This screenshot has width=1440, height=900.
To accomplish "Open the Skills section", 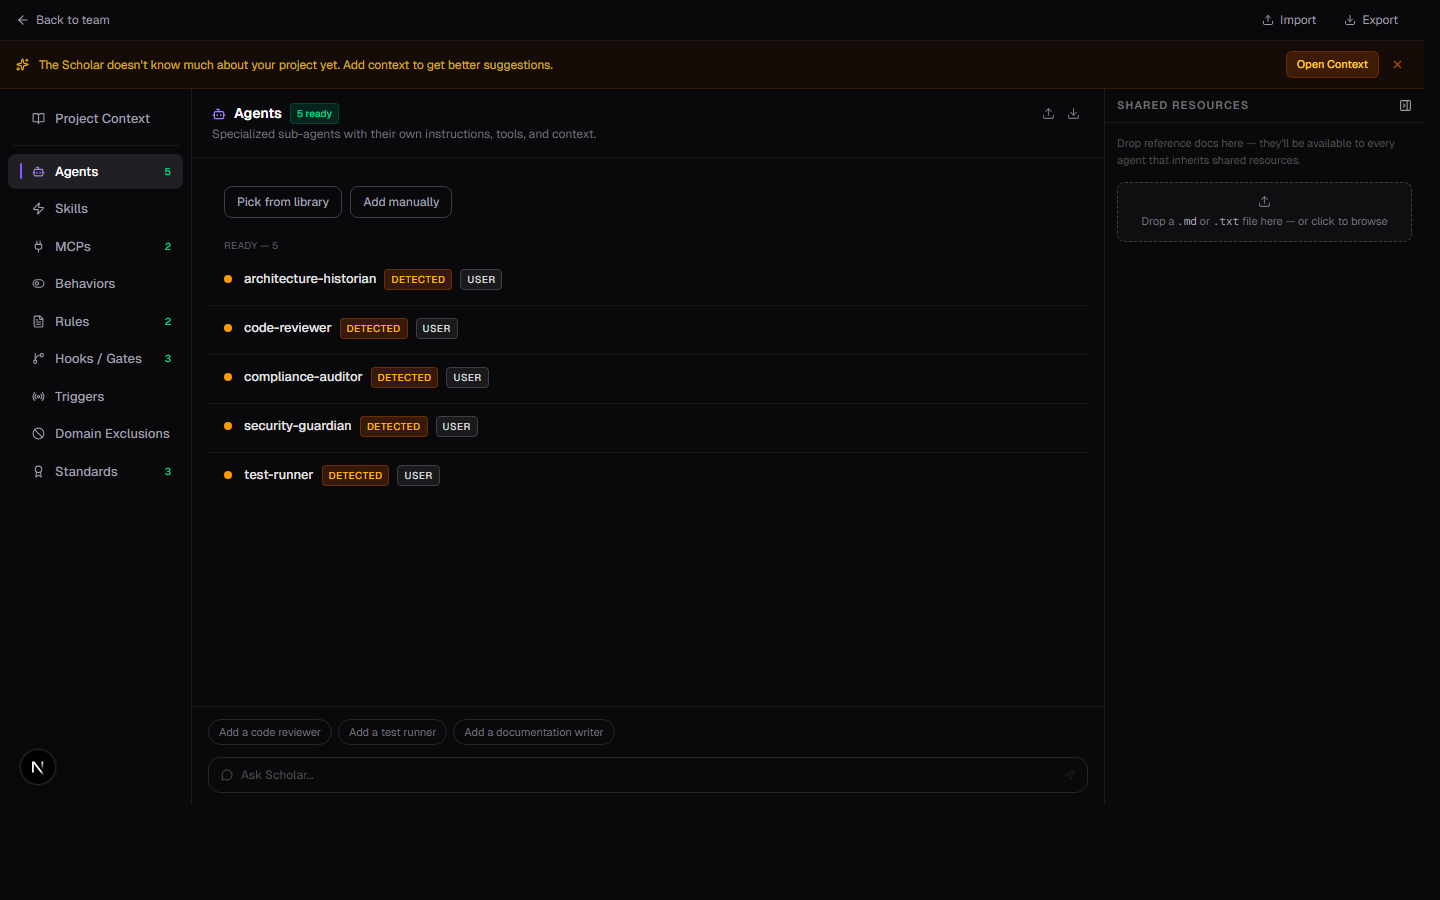I will click(x=95, y=209).
